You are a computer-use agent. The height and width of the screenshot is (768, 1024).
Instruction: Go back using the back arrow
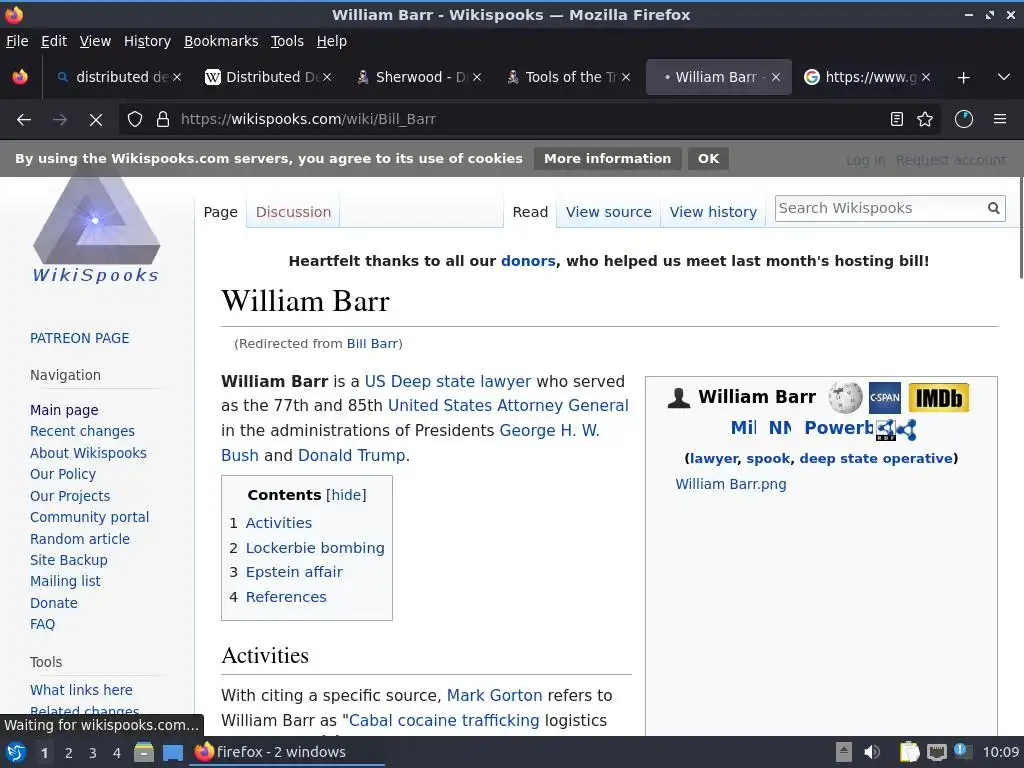[24, 120]
